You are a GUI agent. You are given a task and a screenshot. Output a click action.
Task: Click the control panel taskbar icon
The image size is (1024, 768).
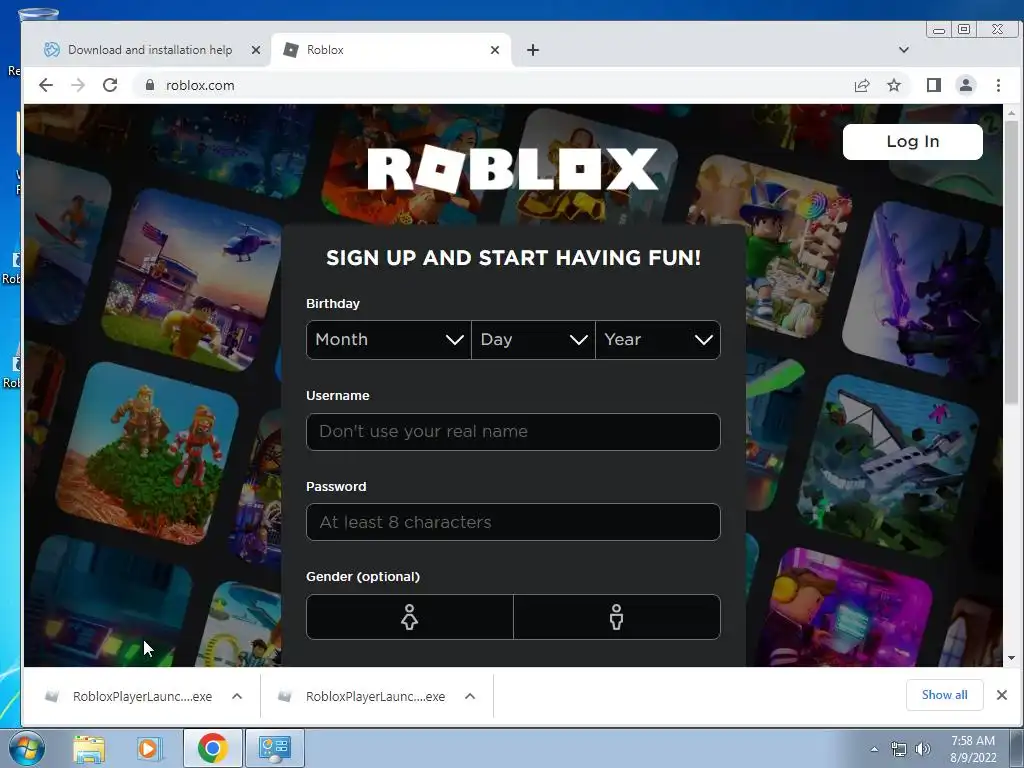[274, 748]
